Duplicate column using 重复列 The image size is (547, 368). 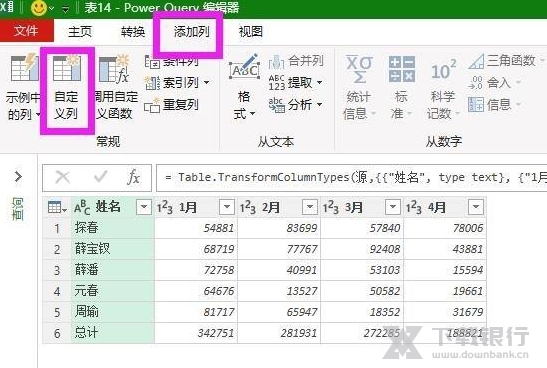(x=172, y=105)
